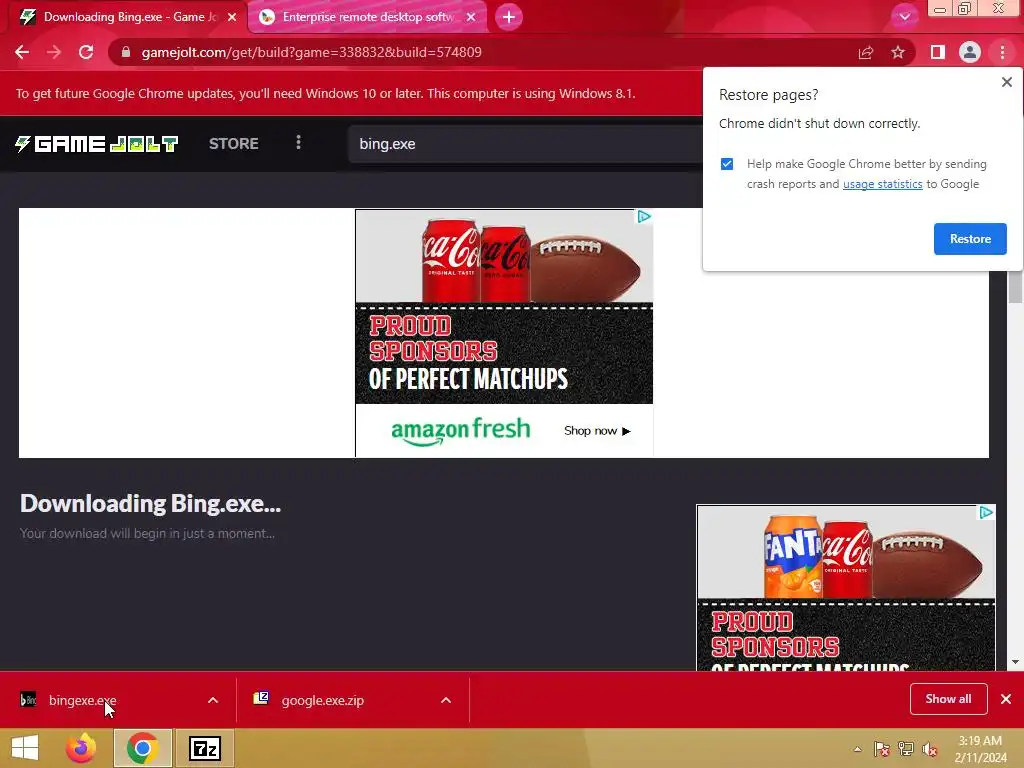Click the Restore button

[970, 239]
